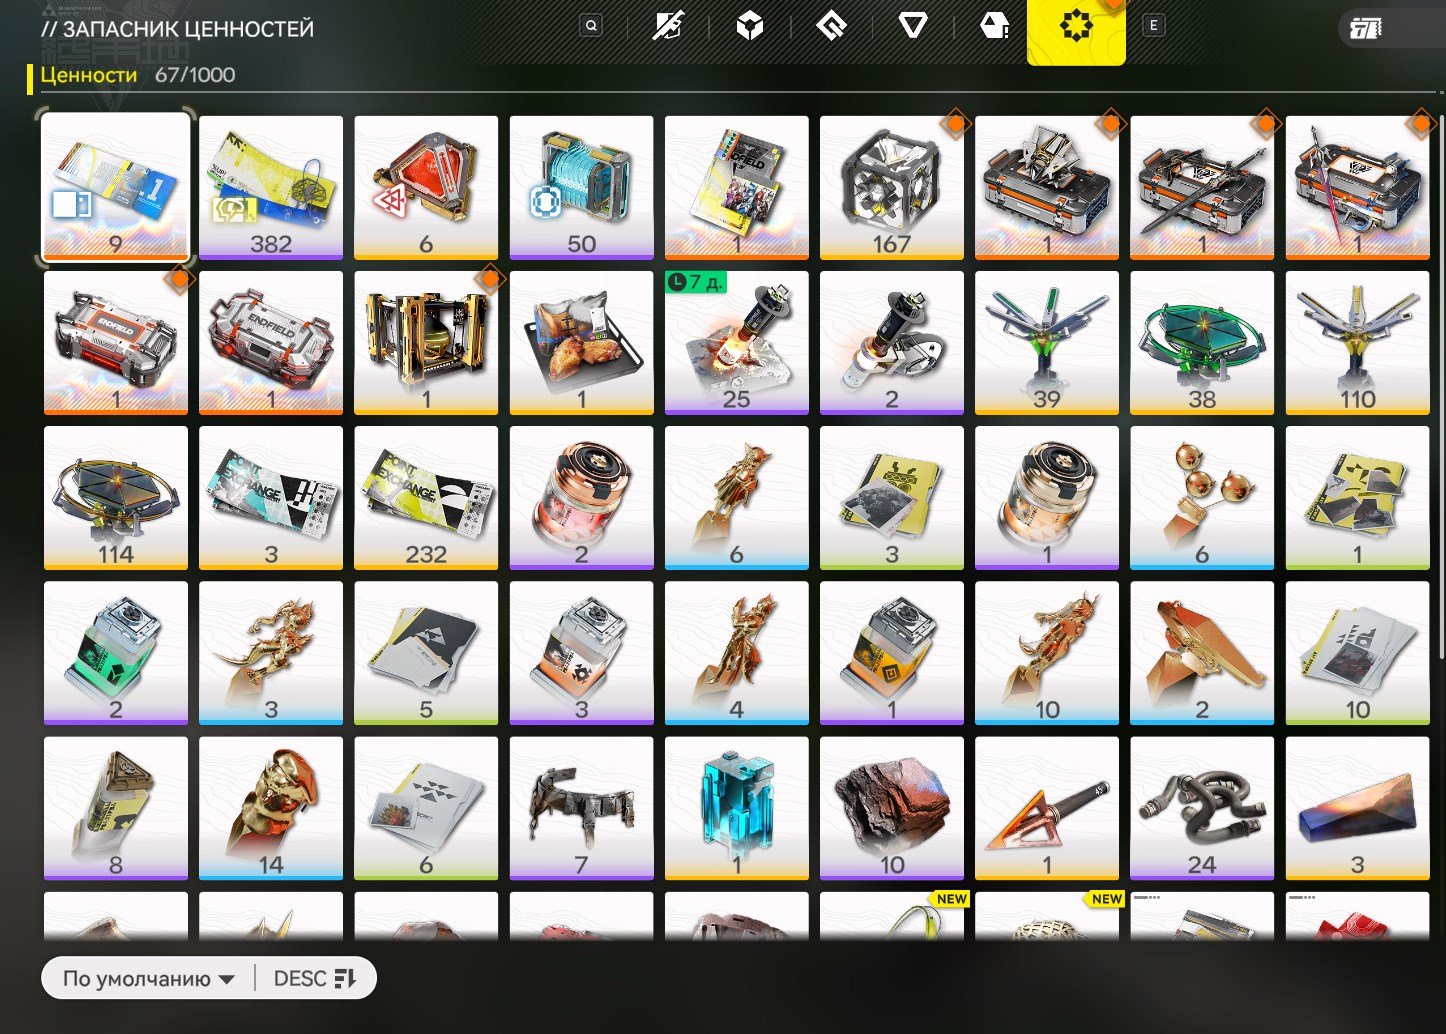The image size is (1446, 1034).
Task: Select the grey papers item with count 5
Action: pyautogui.click(x=426, y=652)
